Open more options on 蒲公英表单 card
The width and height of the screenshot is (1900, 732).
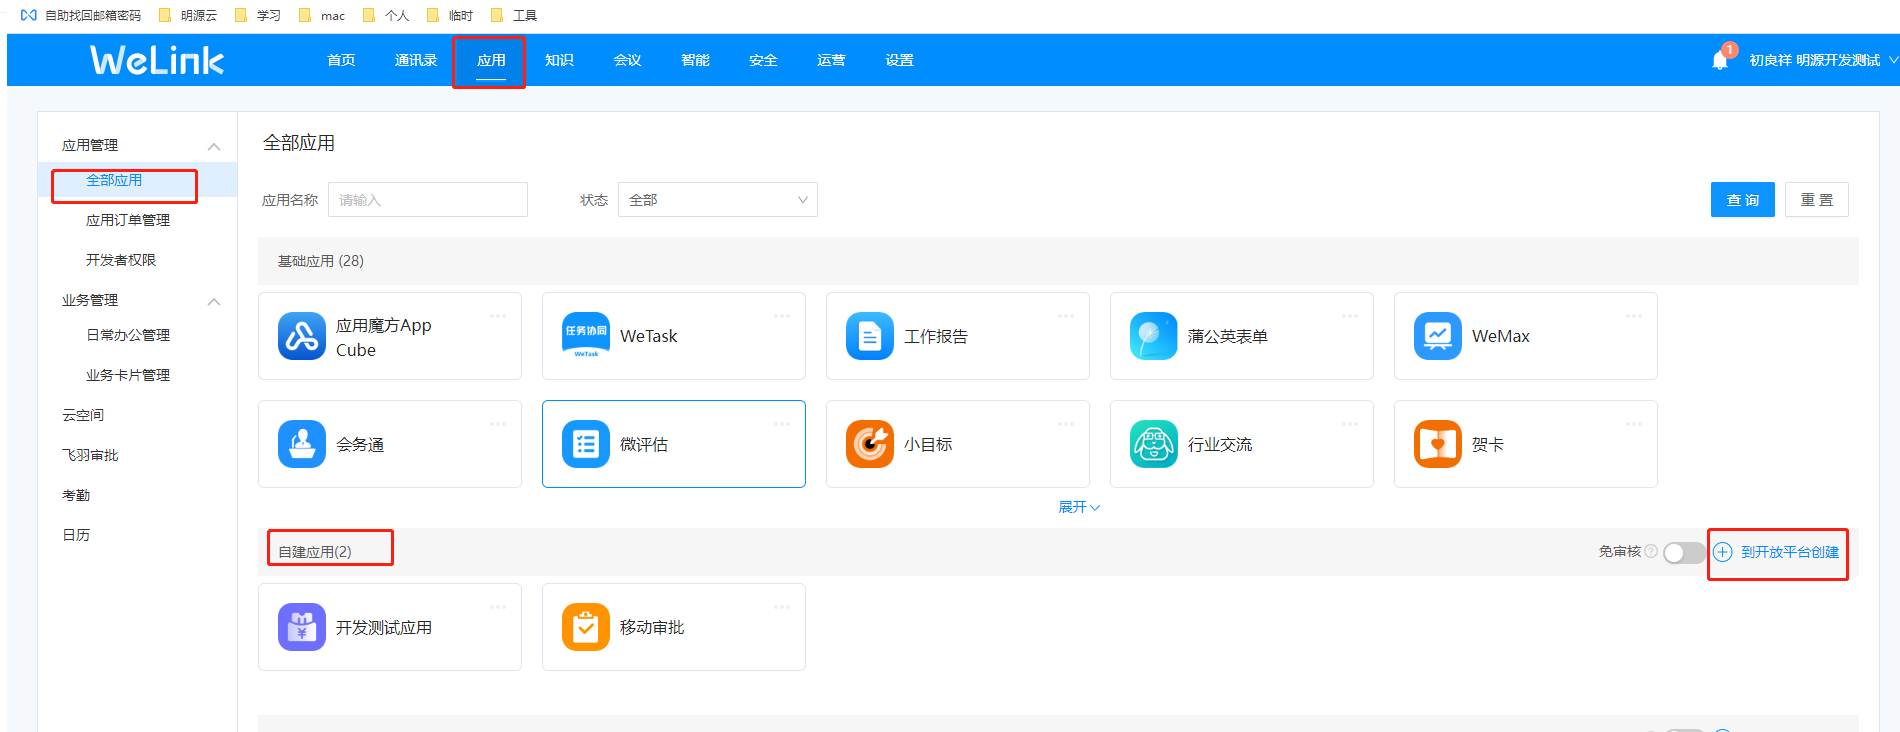(x=1350, y=316)
